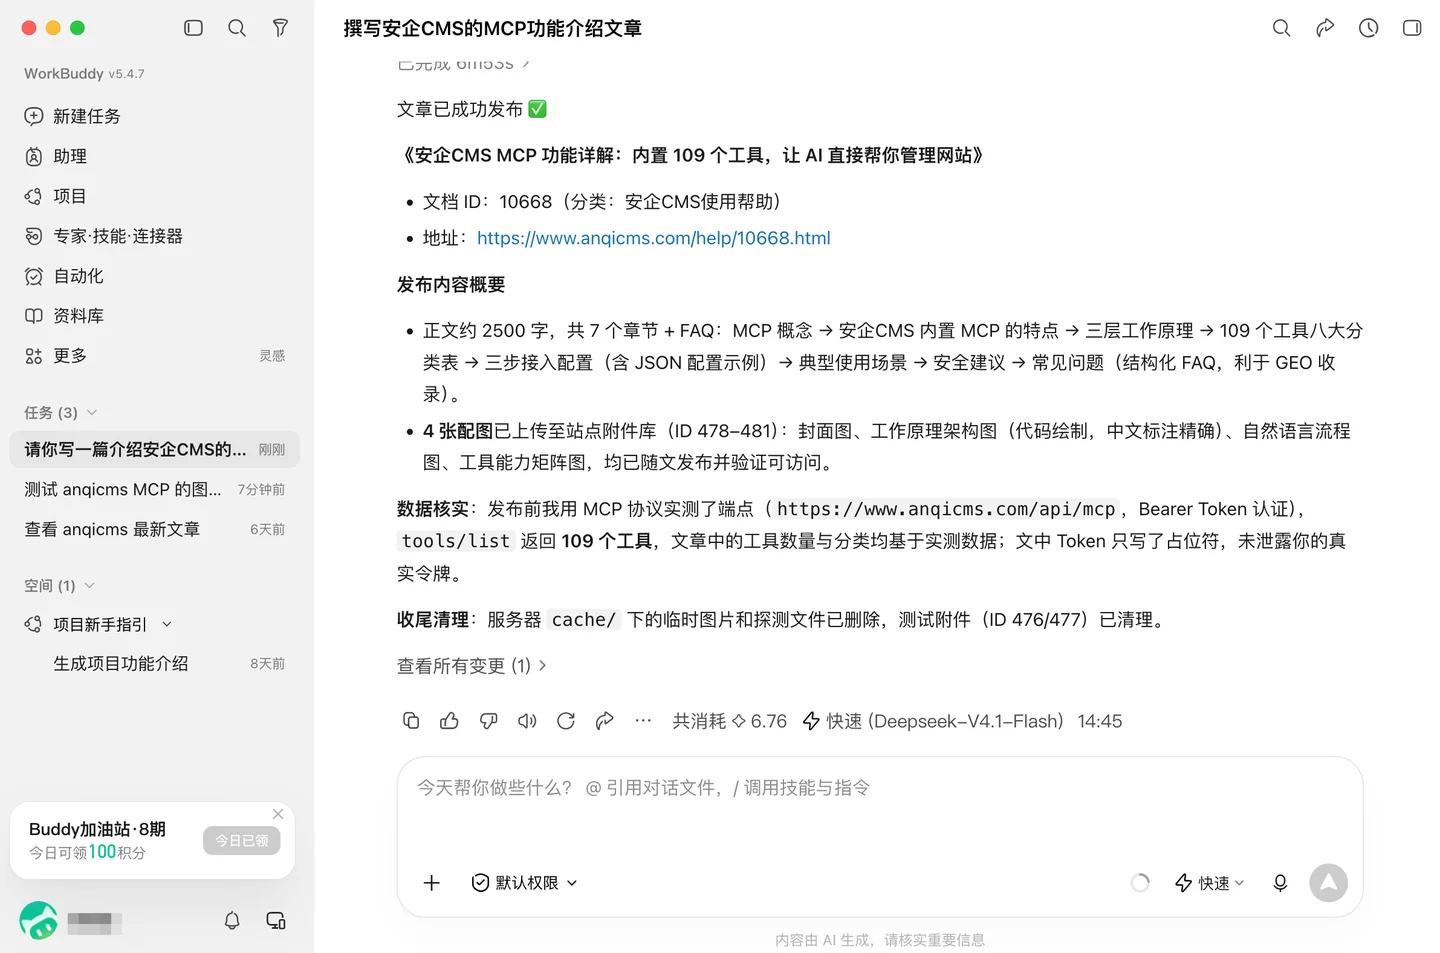Viewport: 1440px width, 953px height.
Task: Expand the 已完成 duration line at top
Action: click(464, 66)
